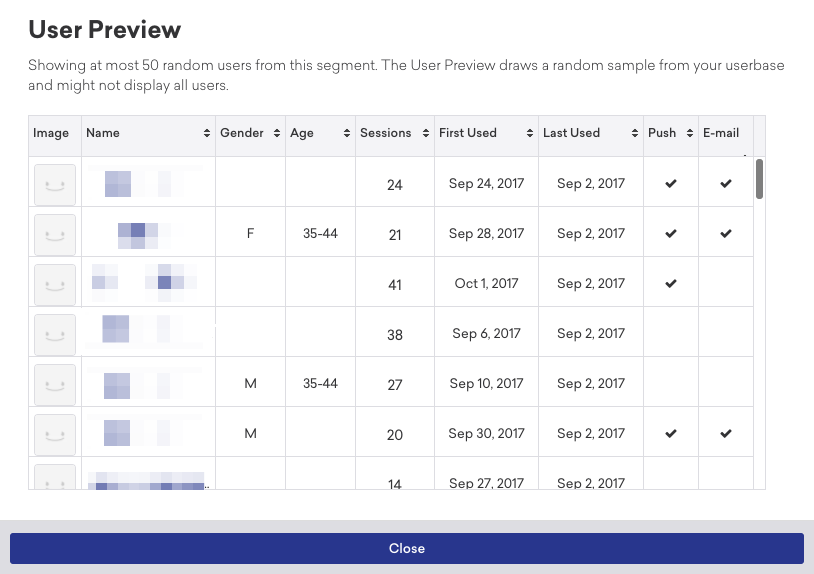Sort by Gender column arrows
The height and width of the screenshot is (574, 814).
277,133
